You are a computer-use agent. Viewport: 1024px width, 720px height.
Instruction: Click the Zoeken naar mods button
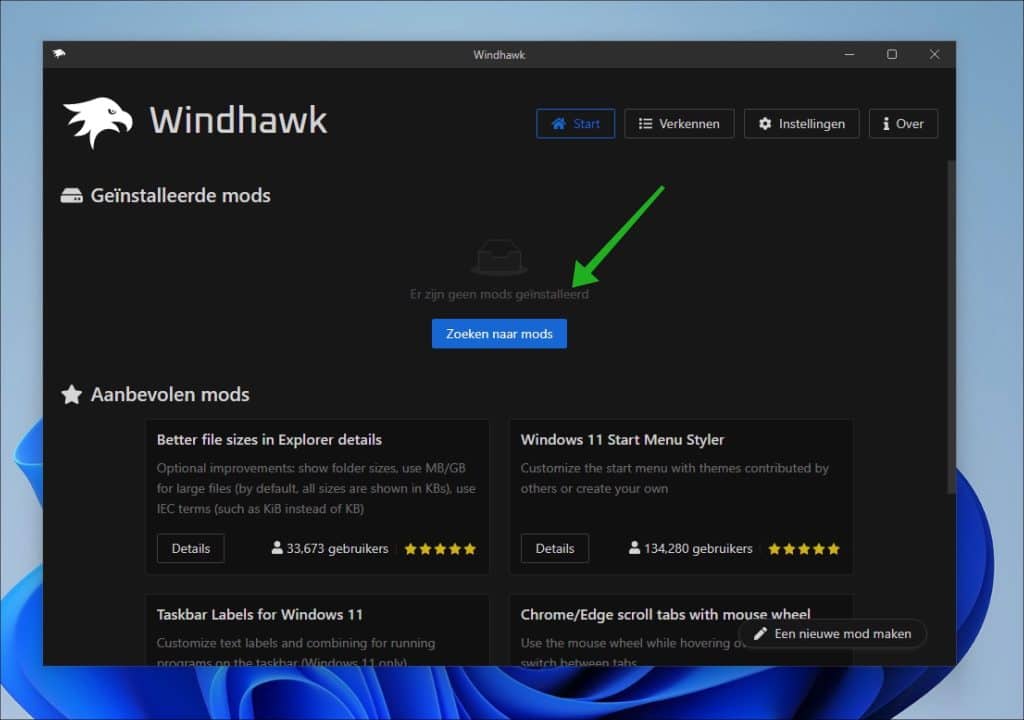[x=499, y=334]
